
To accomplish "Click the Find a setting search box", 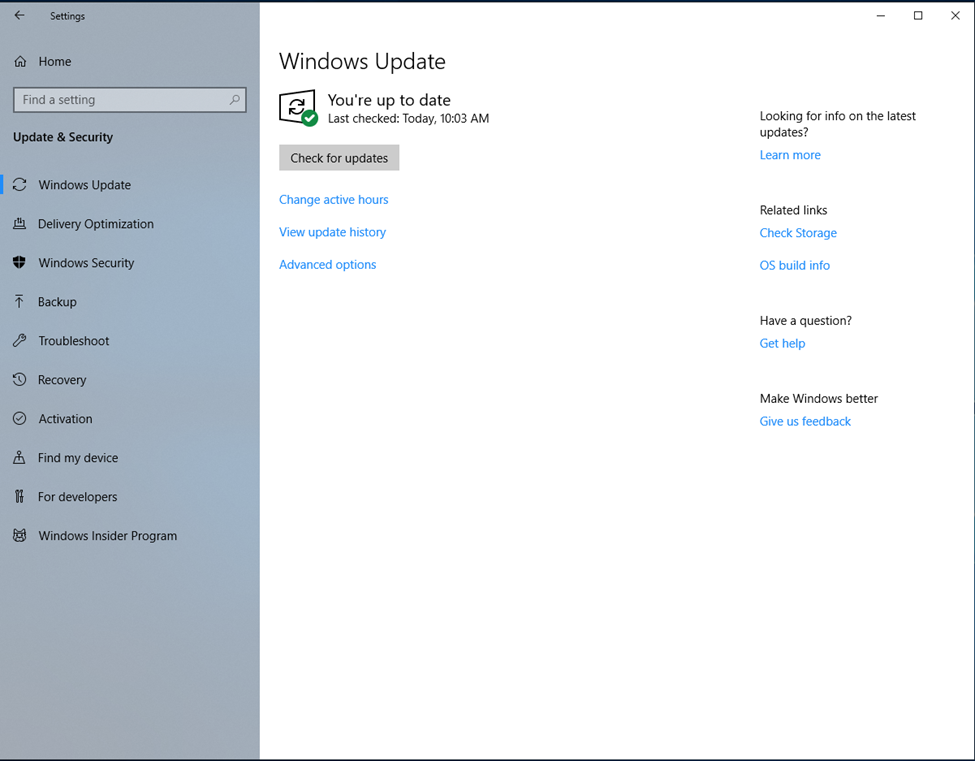I will click(x=129, y=99).
